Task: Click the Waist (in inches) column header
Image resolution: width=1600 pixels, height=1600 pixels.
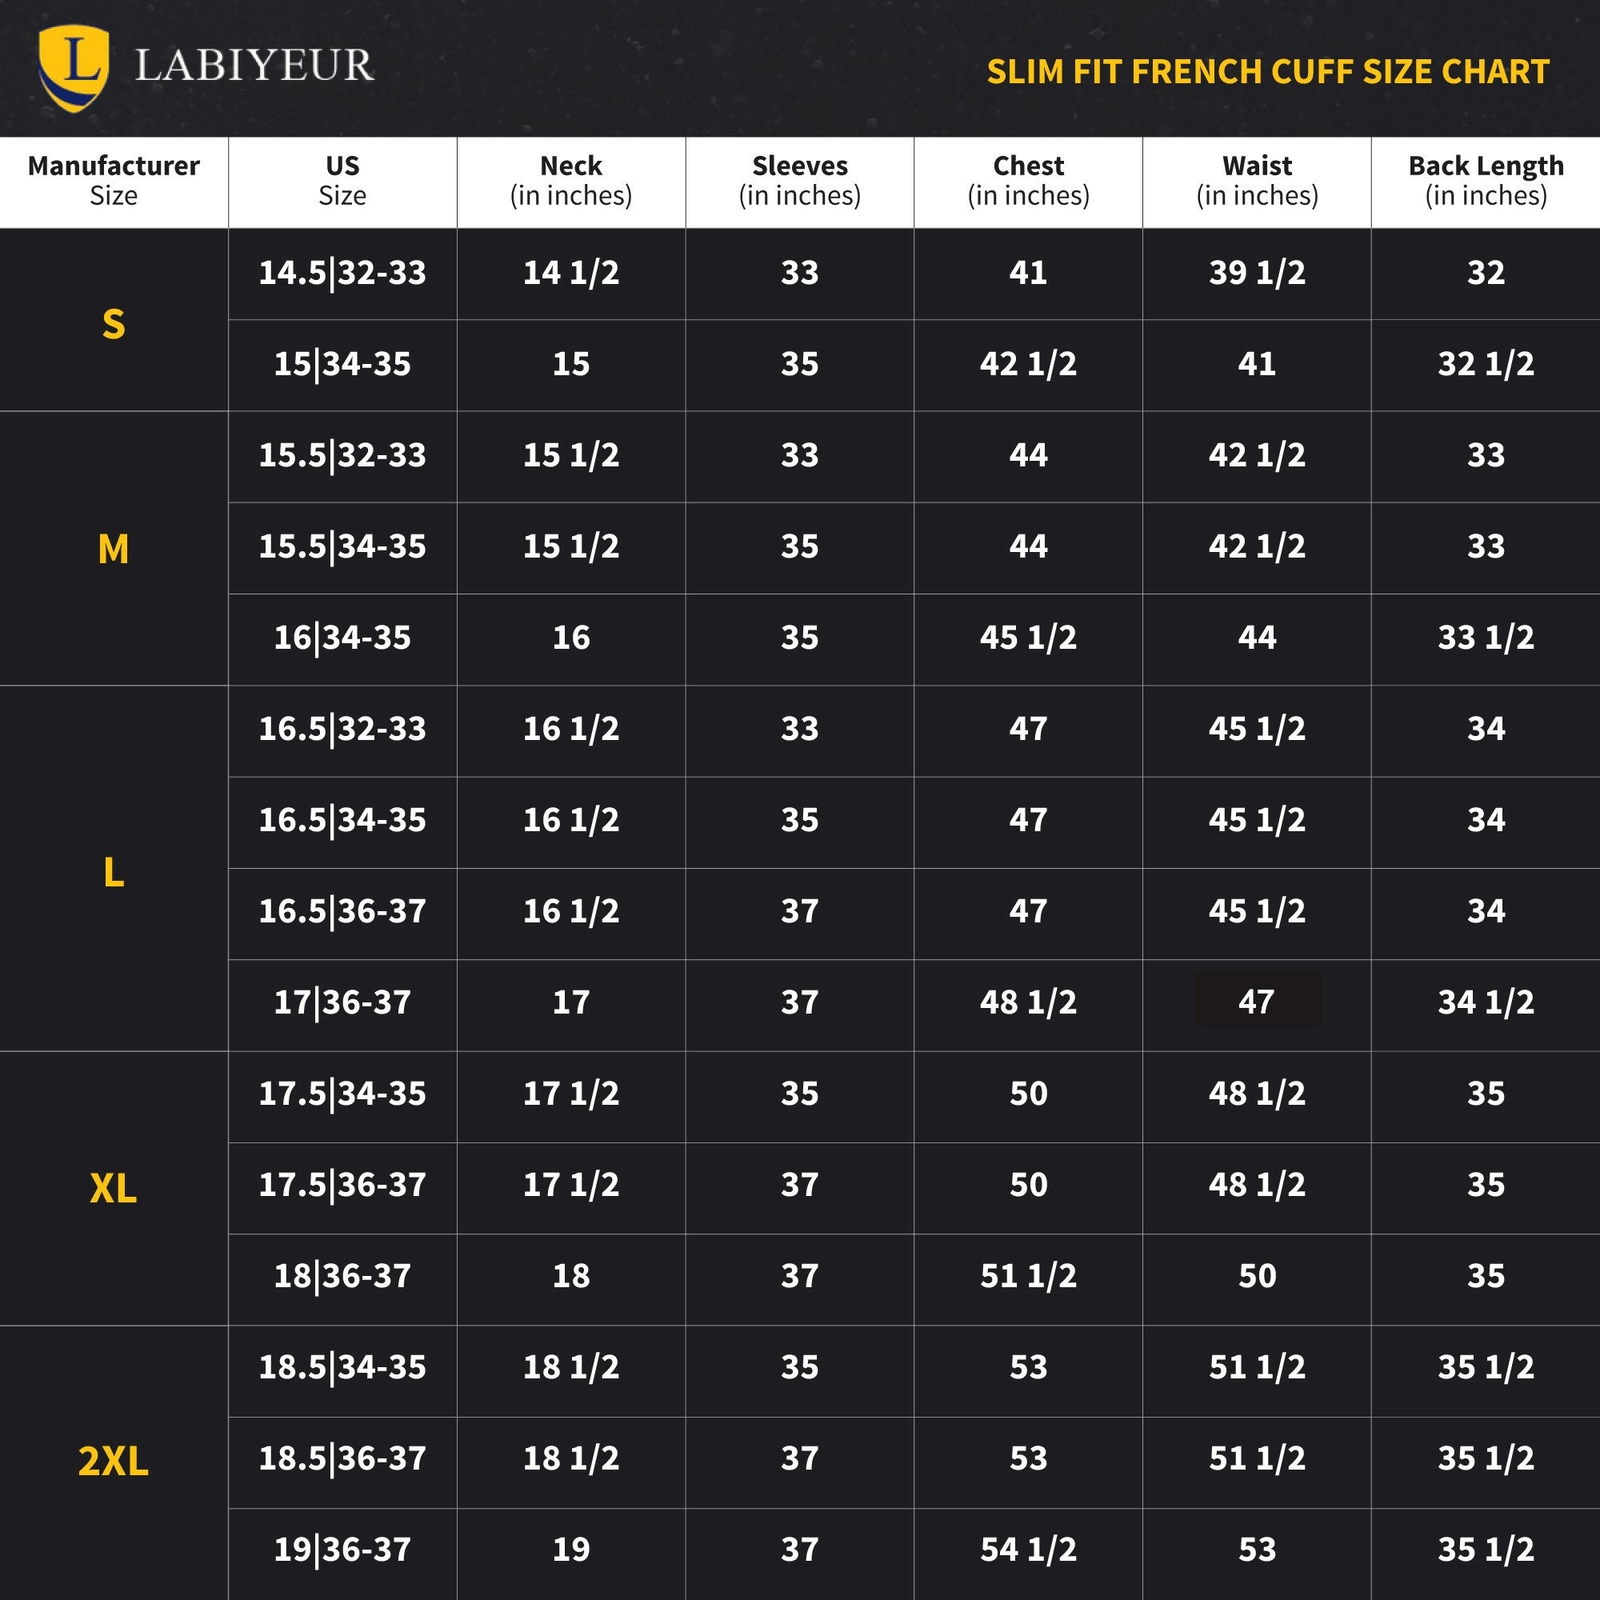Action: click(1257, 180)
